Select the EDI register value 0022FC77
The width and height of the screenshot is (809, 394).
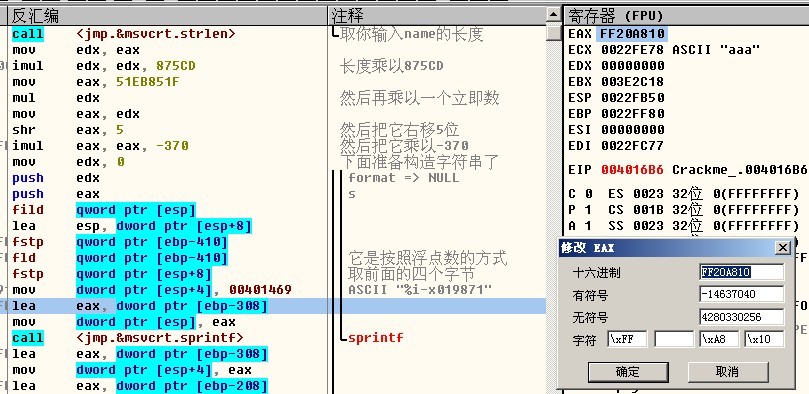point(633,146)
